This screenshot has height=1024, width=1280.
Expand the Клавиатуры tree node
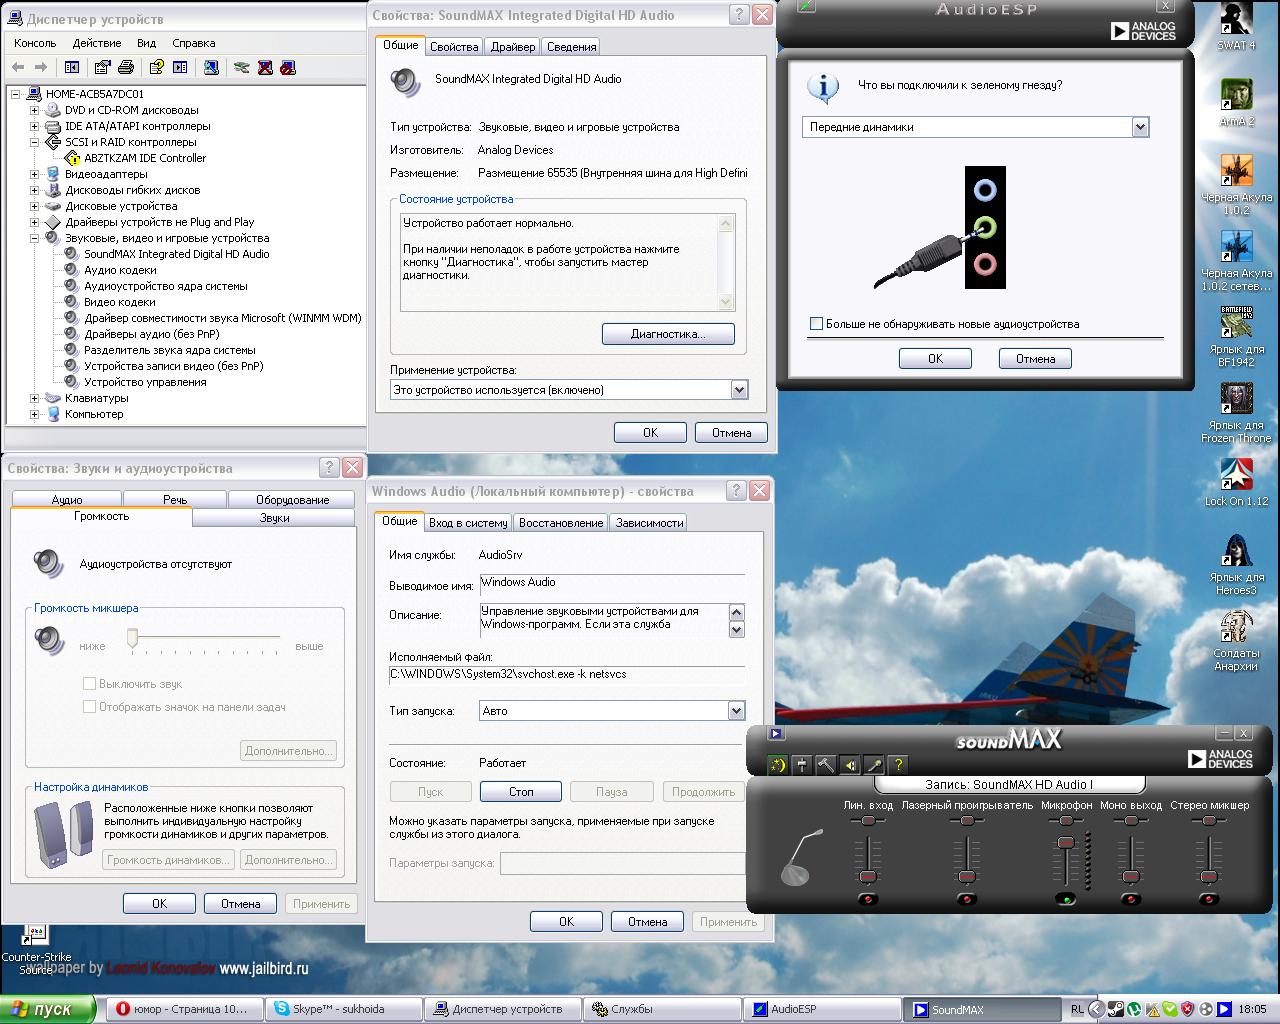34,398
